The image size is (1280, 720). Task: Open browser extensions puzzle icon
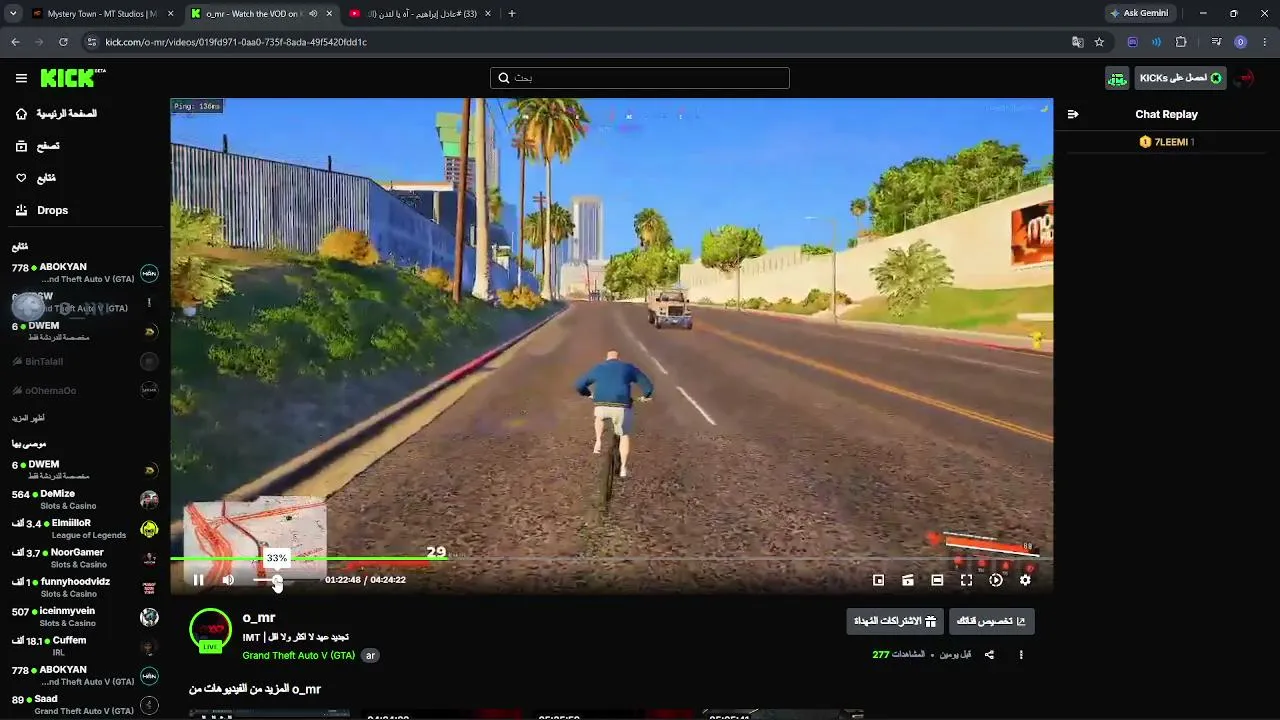(x=1181, y=42)
